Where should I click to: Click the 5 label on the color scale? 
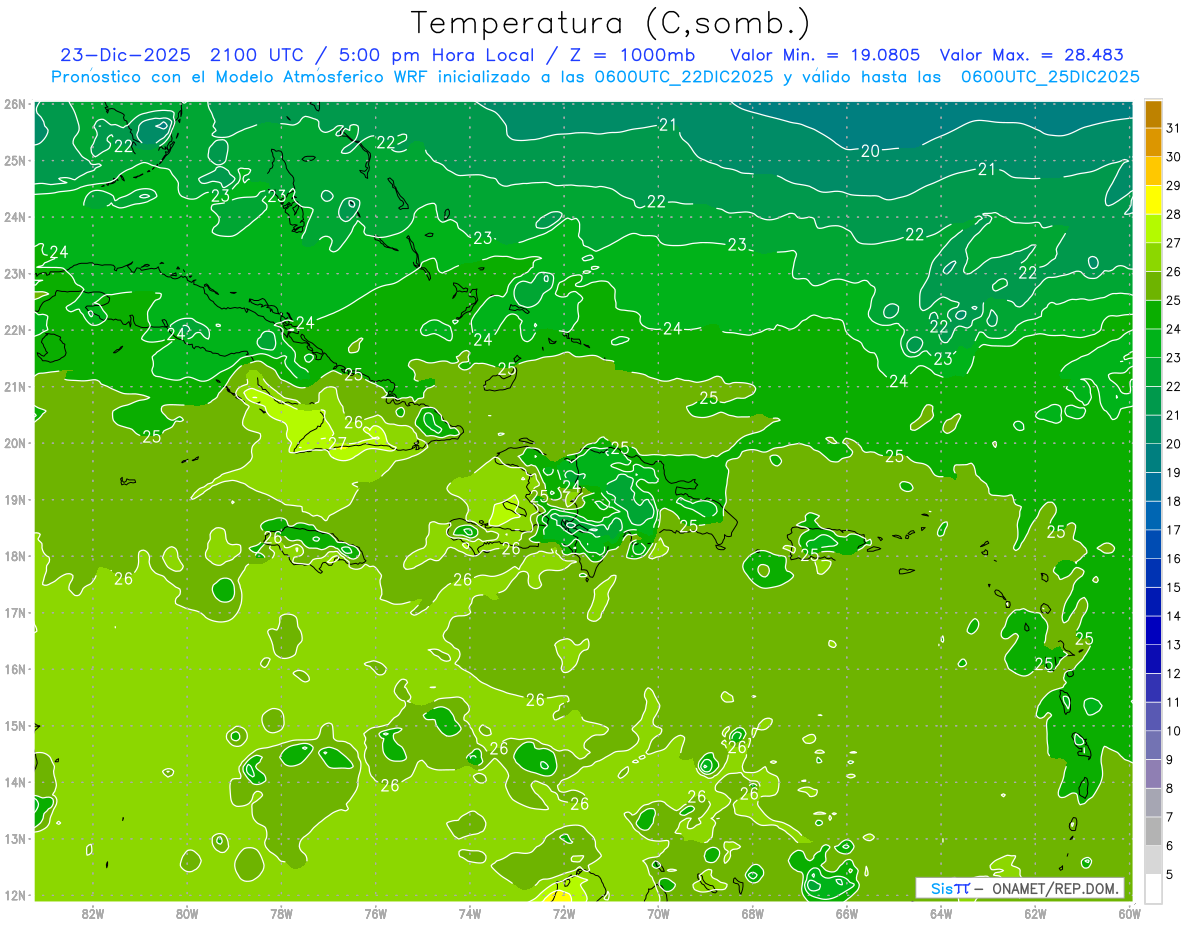pyautogui.click(x=1170, y=874)
